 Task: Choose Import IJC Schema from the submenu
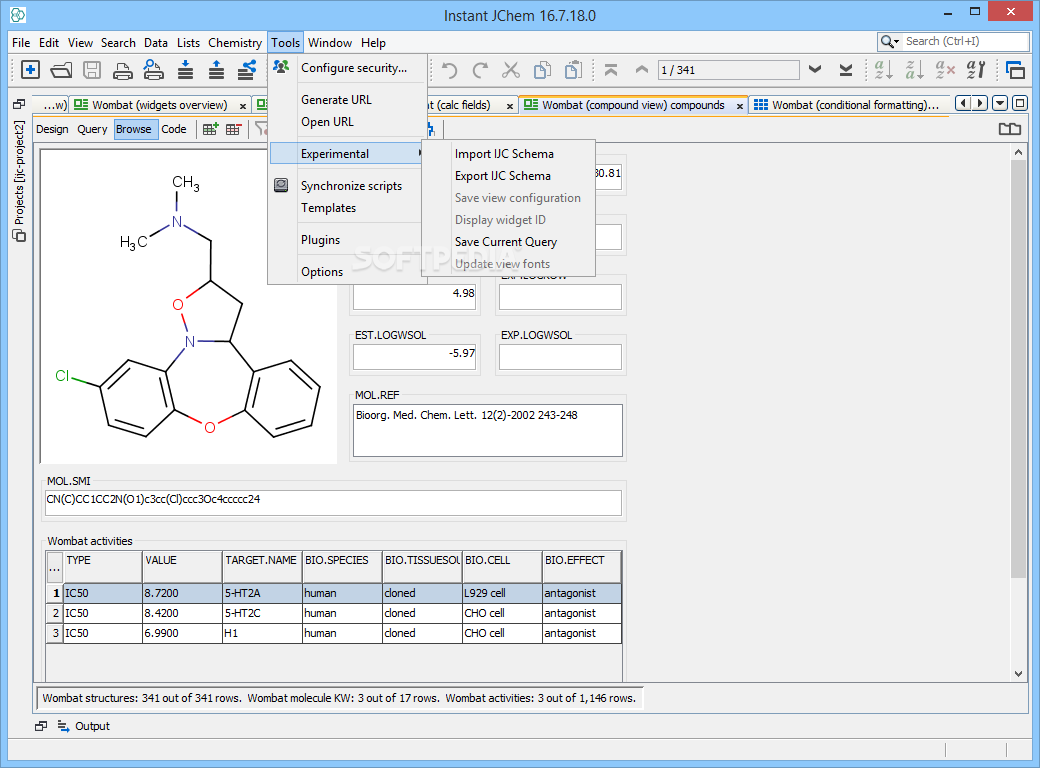504,154
